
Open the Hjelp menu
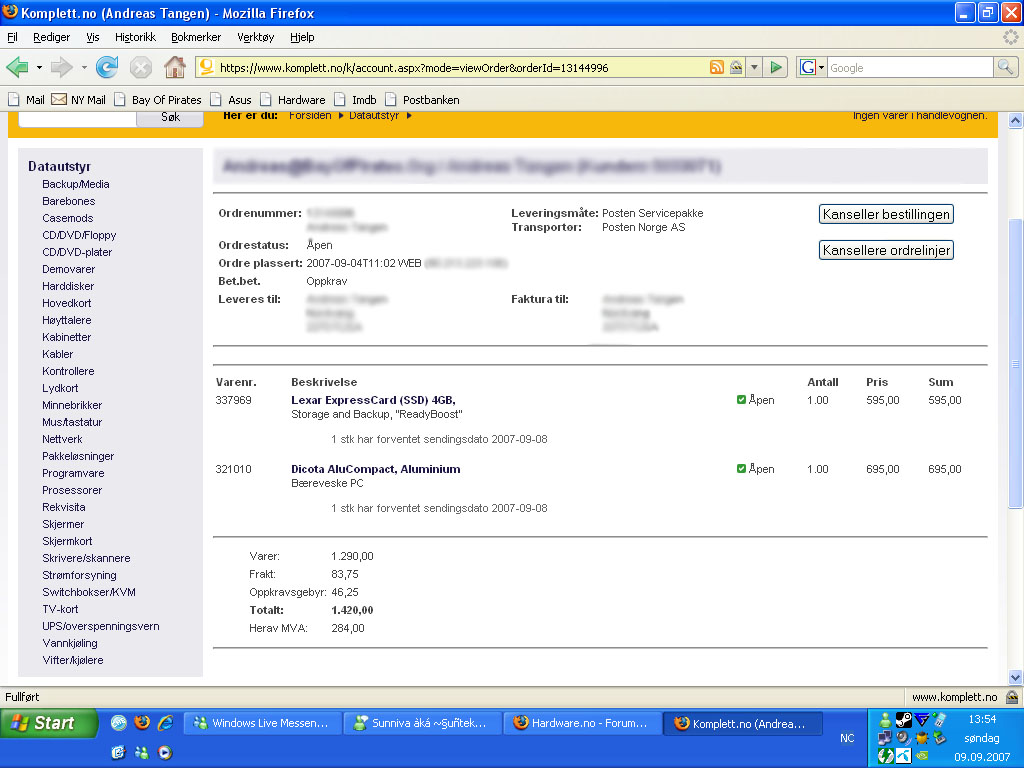[302, 37]
